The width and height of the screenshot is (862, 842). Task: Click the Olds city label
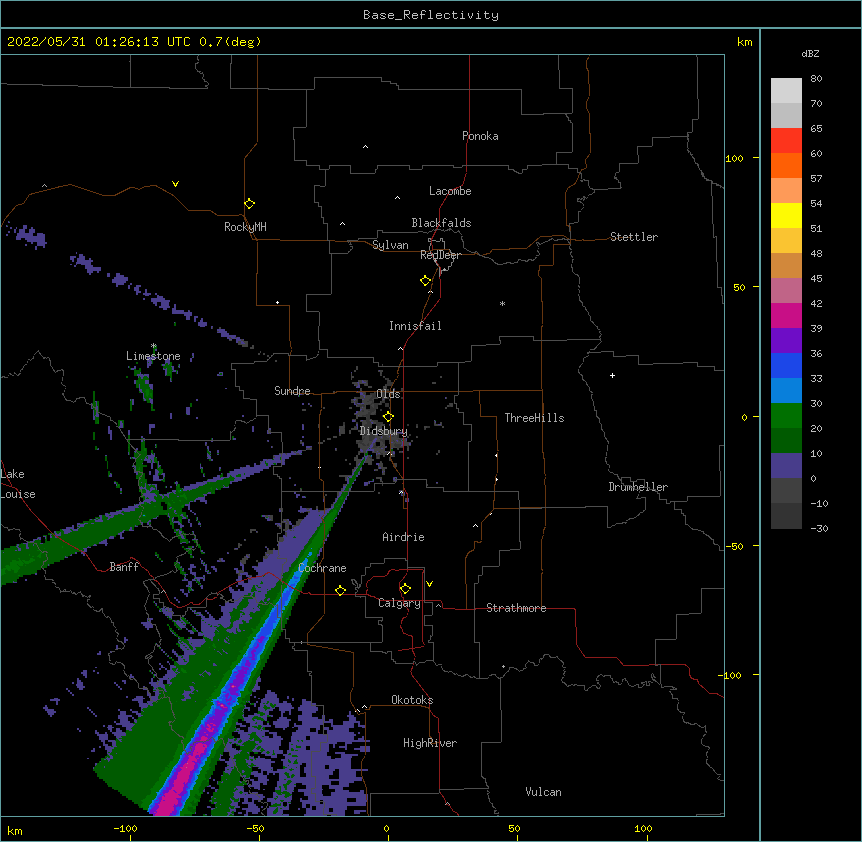pyautogui.click(x=388, y=394)
